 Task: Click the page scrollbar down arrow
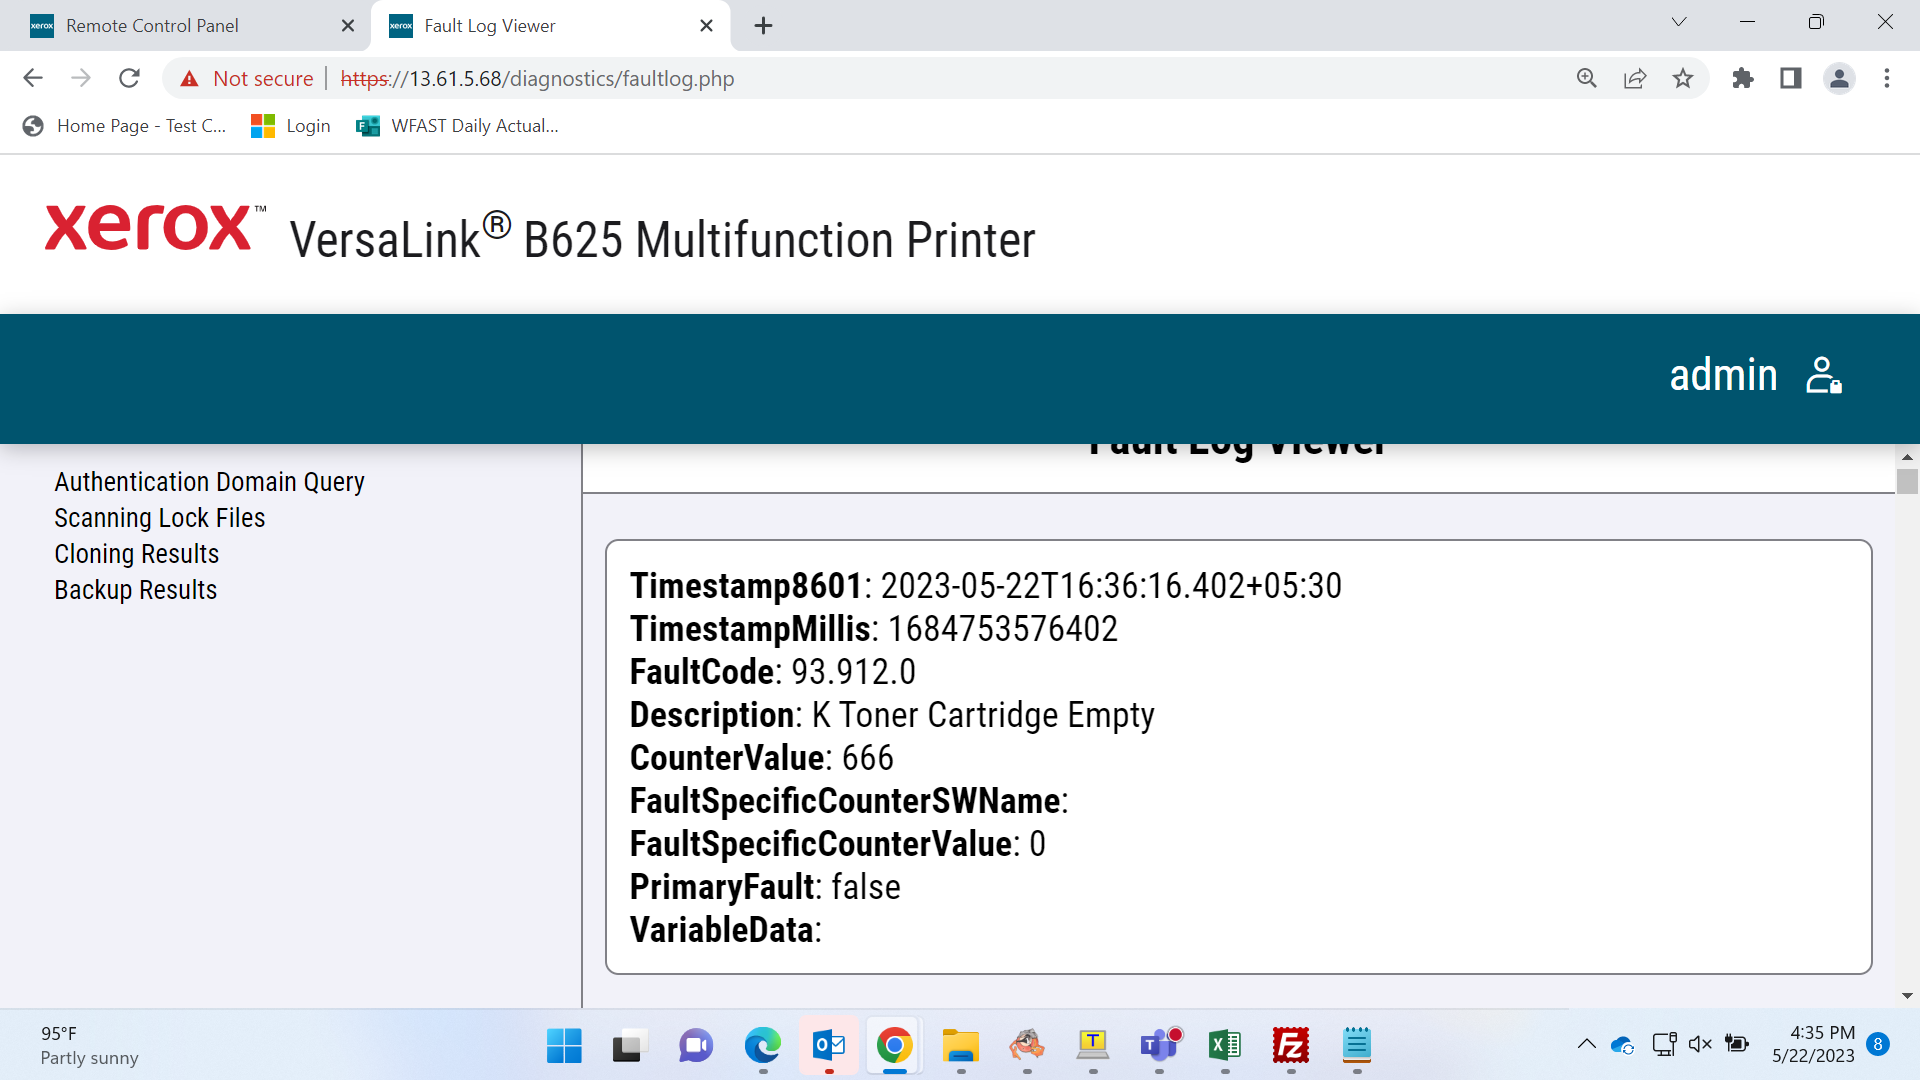(1907, 996)
